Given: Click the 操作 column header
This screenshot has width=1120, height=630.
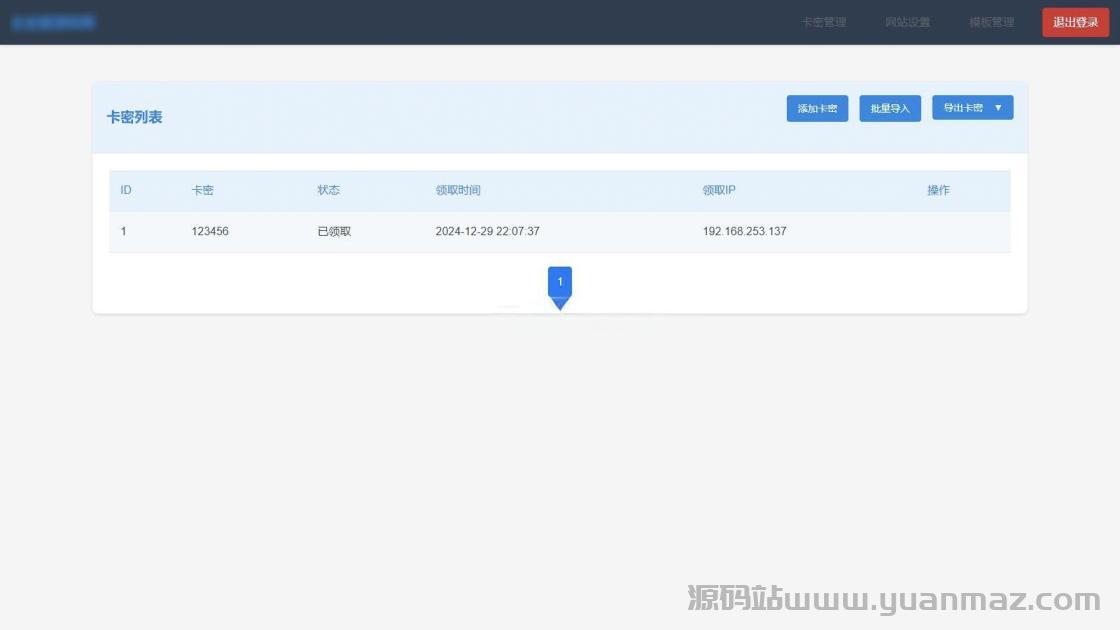Looking at the screenshot, I should pyautogui.click(x=939, y=190).
